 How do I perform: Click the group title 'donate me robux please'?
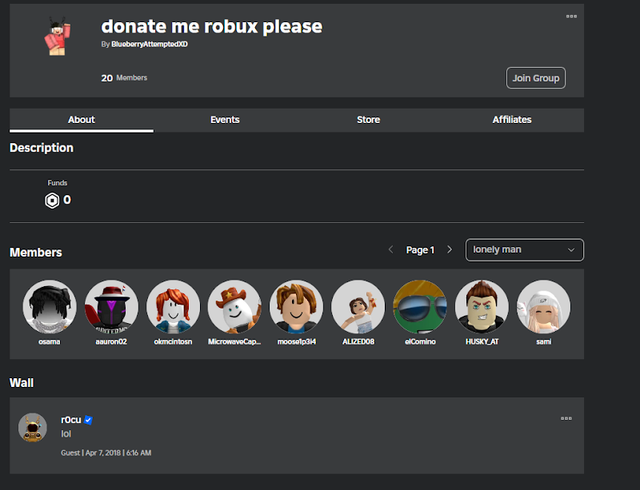(x=212, y=27)
